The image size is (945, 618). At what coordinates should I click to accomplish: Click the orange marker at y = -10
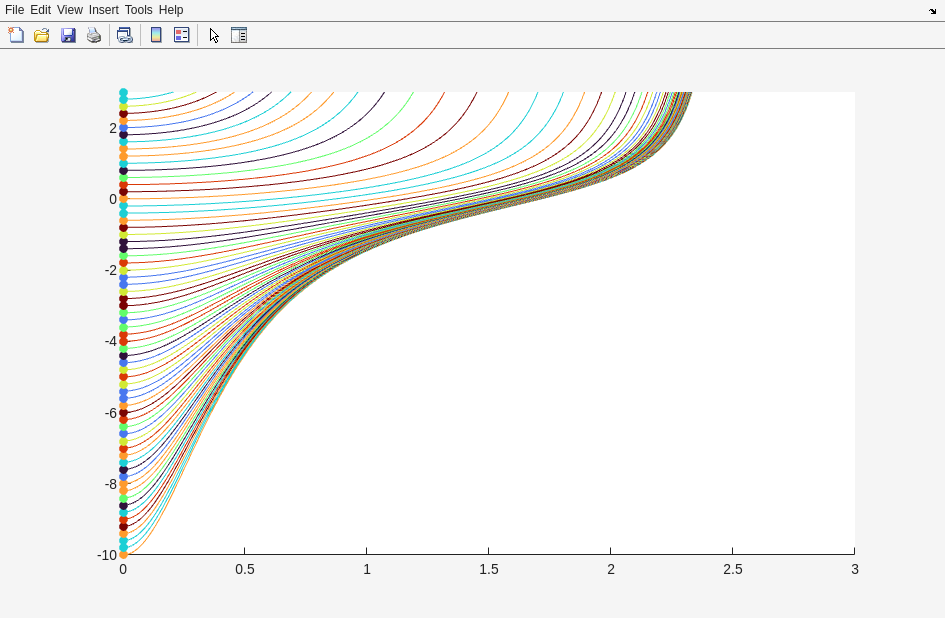(123, 554)
